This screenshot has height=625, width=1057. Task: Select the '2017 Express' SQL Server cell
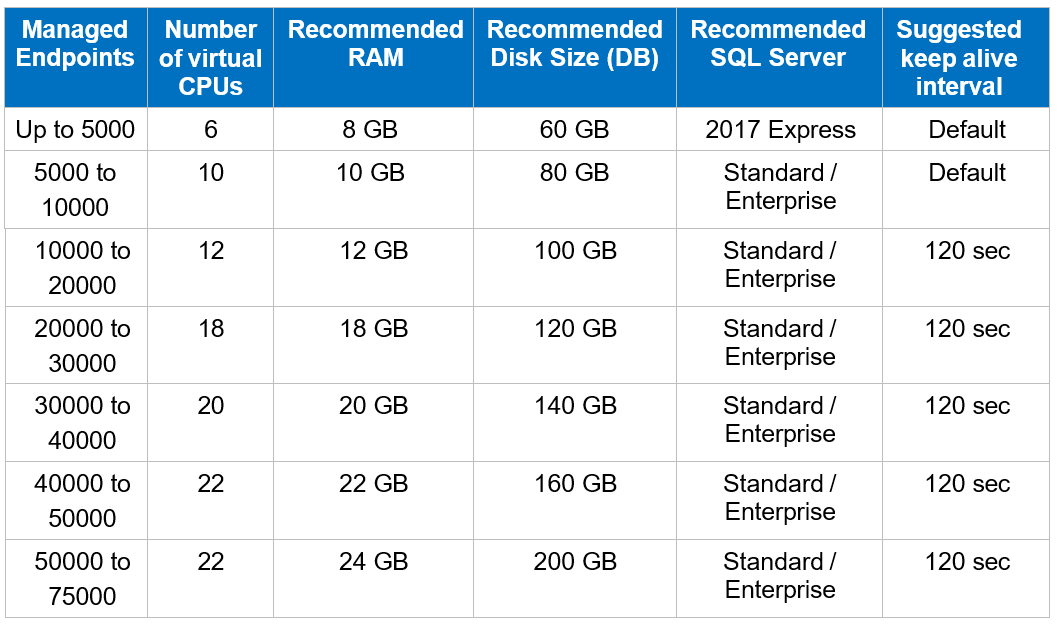click(x=780, y=129)
